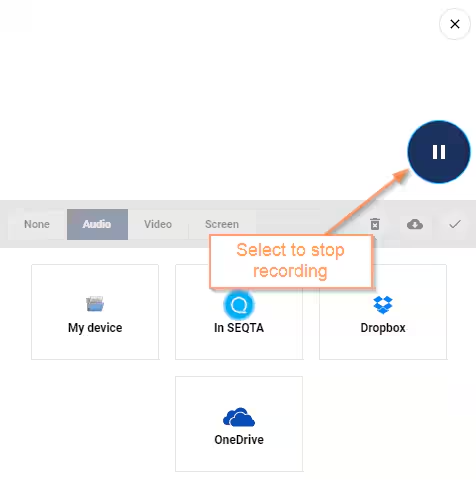476x485 pixels.
Task: Switch to the Audio recording mode
Action: 97,224
